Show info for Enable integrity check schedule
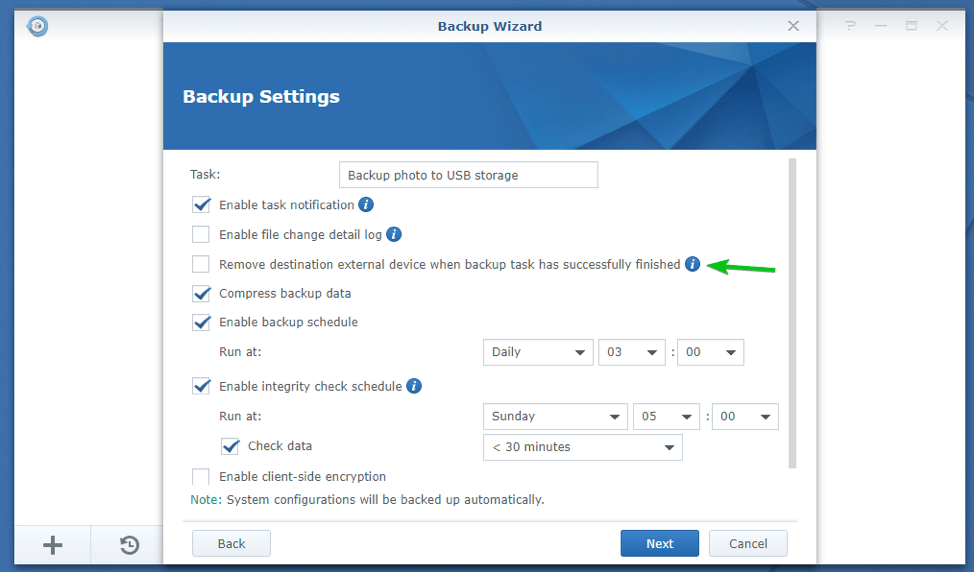974x572 pixels. tap(414, 386)
